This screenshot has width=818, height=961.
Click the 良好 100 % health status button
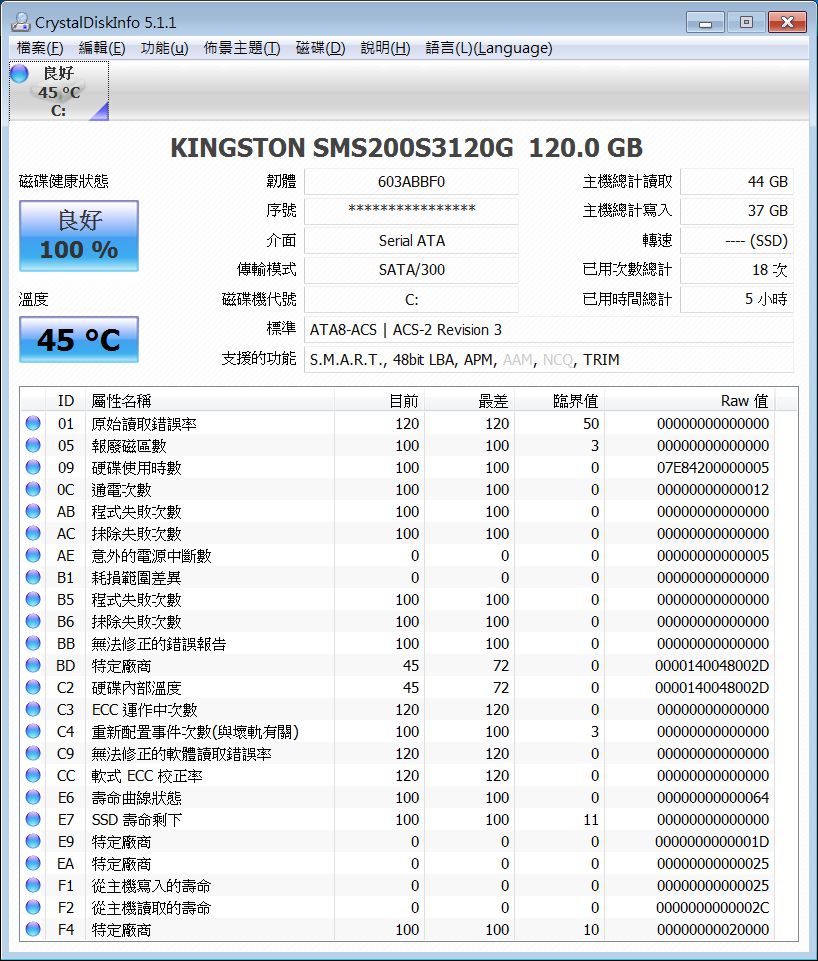pos(79,236)
